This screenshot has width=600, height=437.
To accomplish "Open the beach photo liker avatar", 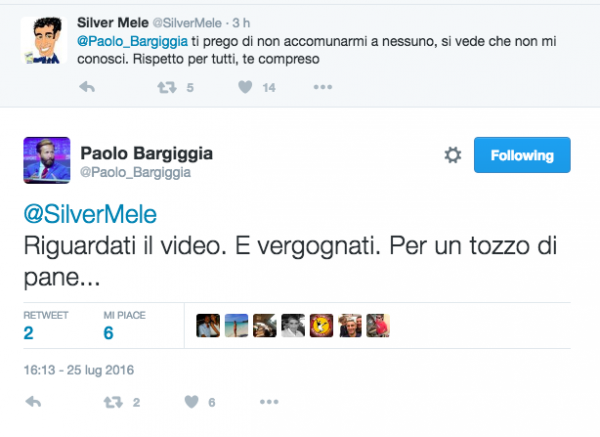I will tap(236, 326).
